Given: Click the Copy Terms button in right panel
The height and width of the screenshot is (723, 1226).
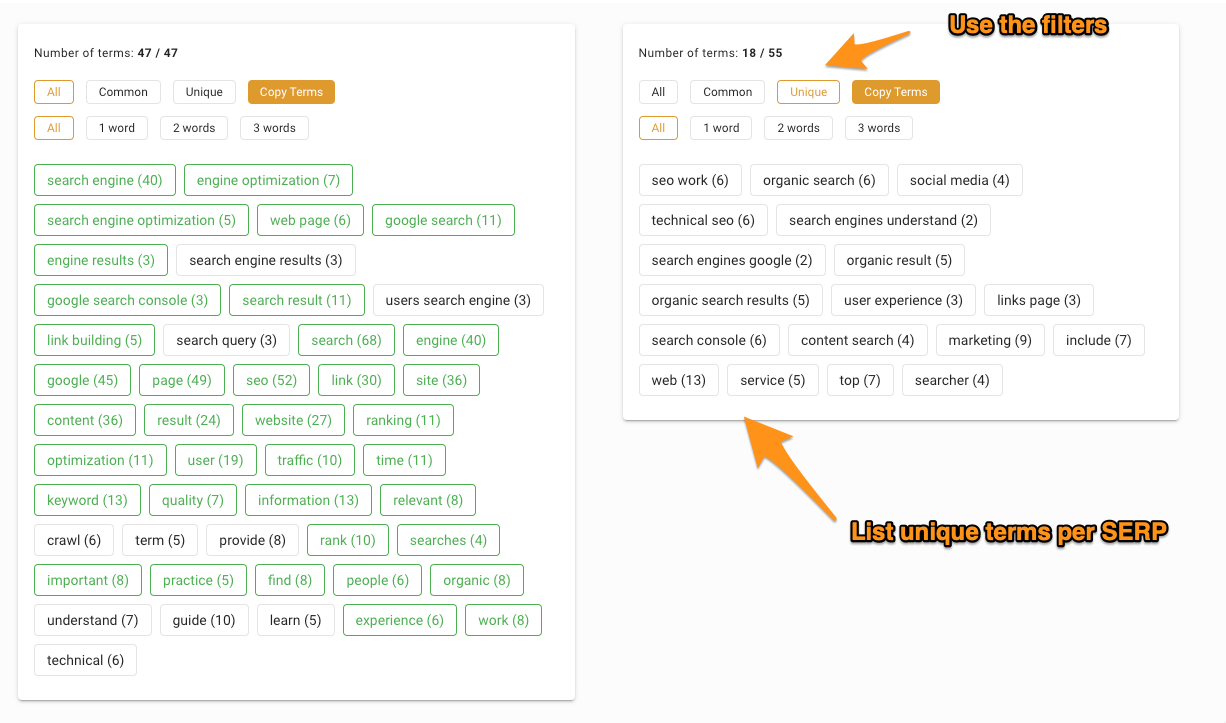Looking at the screenshot, I should point(895,91).
